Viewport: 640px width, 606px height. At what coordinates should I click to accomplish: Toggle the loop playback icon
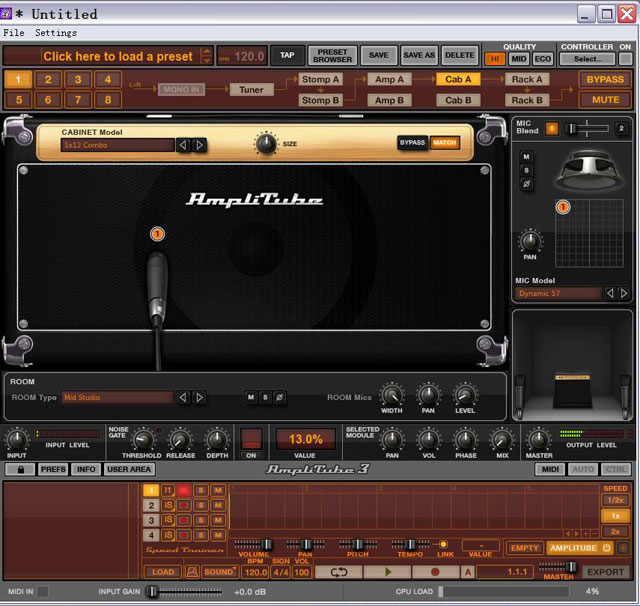coord(336,572)
